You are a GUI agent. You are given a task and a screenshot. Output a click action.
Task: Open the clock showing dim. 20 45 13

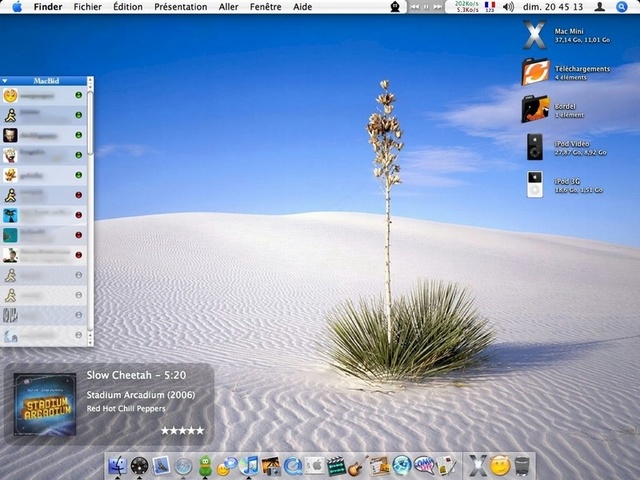pyautogui.click(x=553, y=7)
